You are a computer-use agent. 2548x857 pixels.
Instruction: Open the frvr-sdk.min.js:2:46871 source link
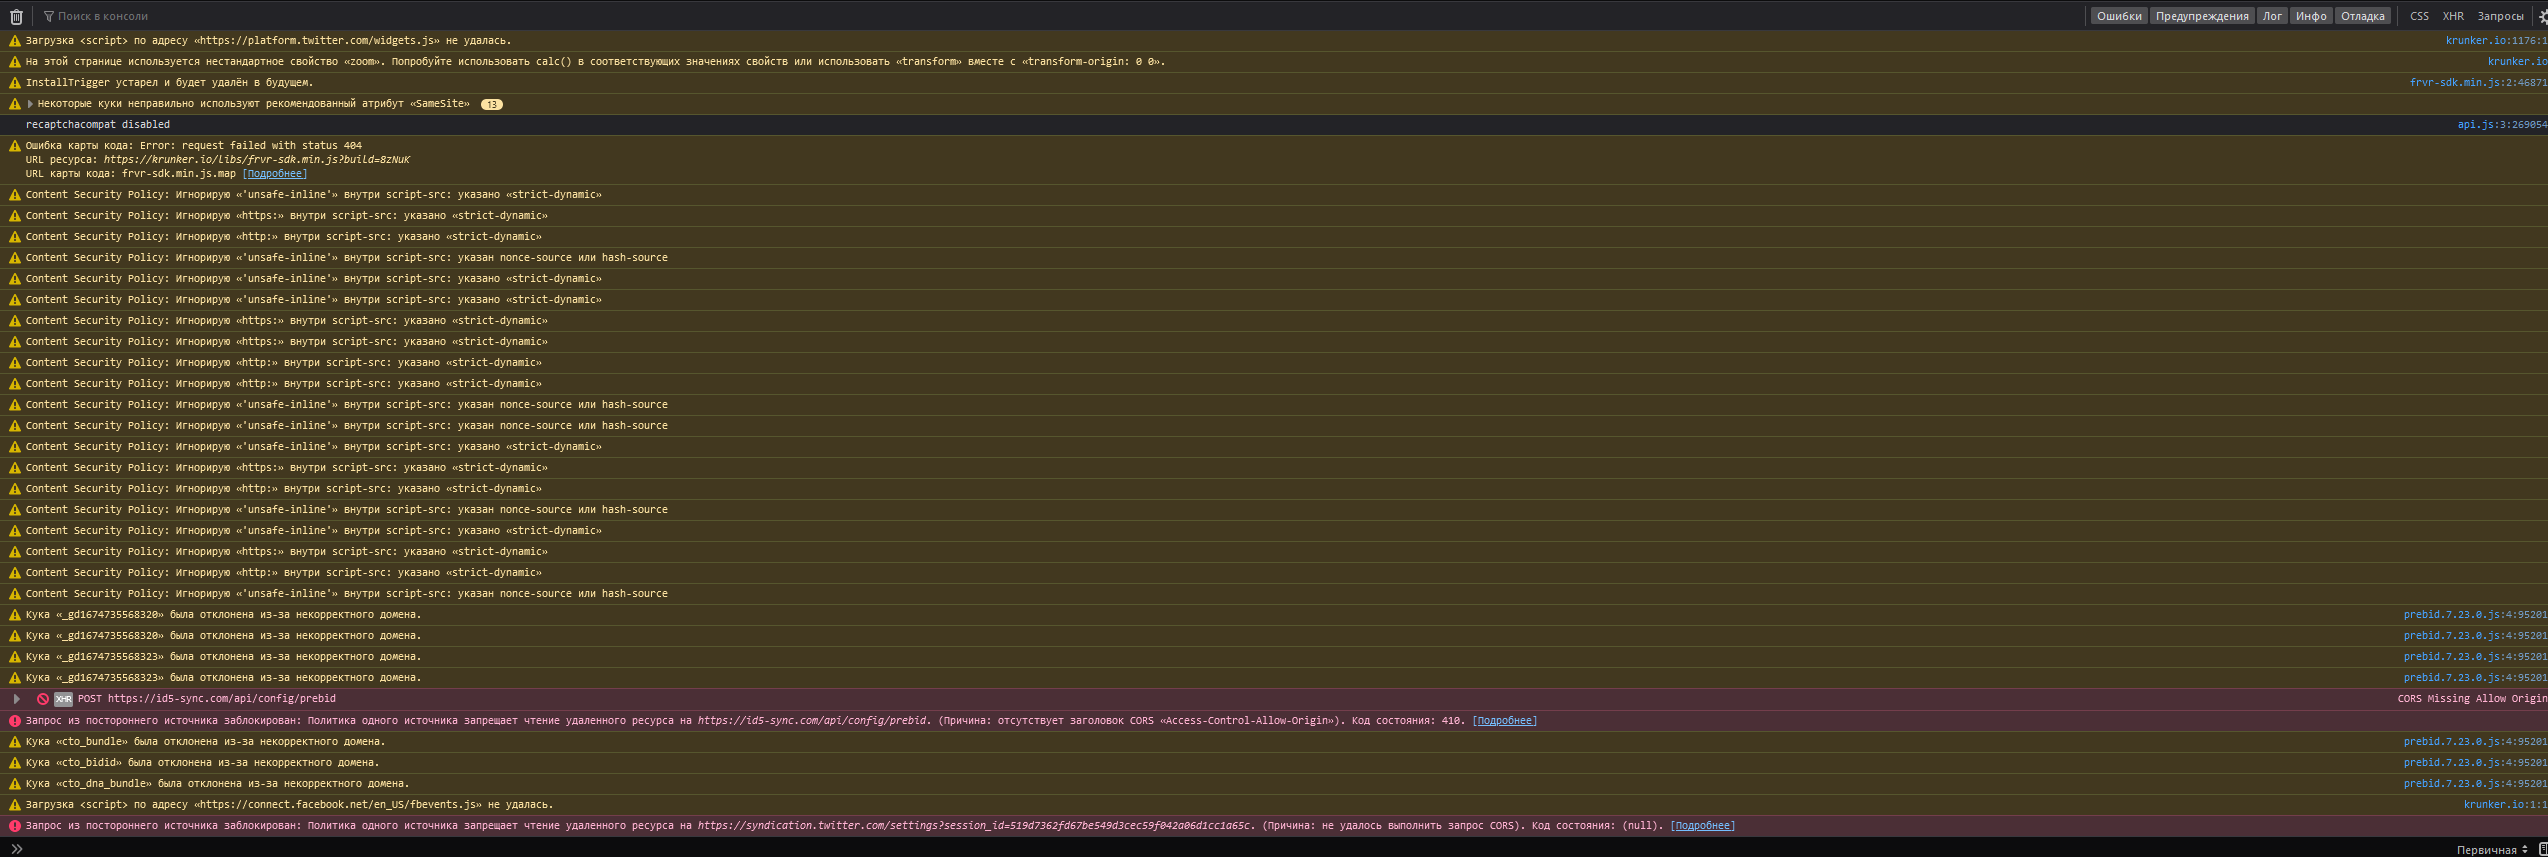click(2477, 83)
